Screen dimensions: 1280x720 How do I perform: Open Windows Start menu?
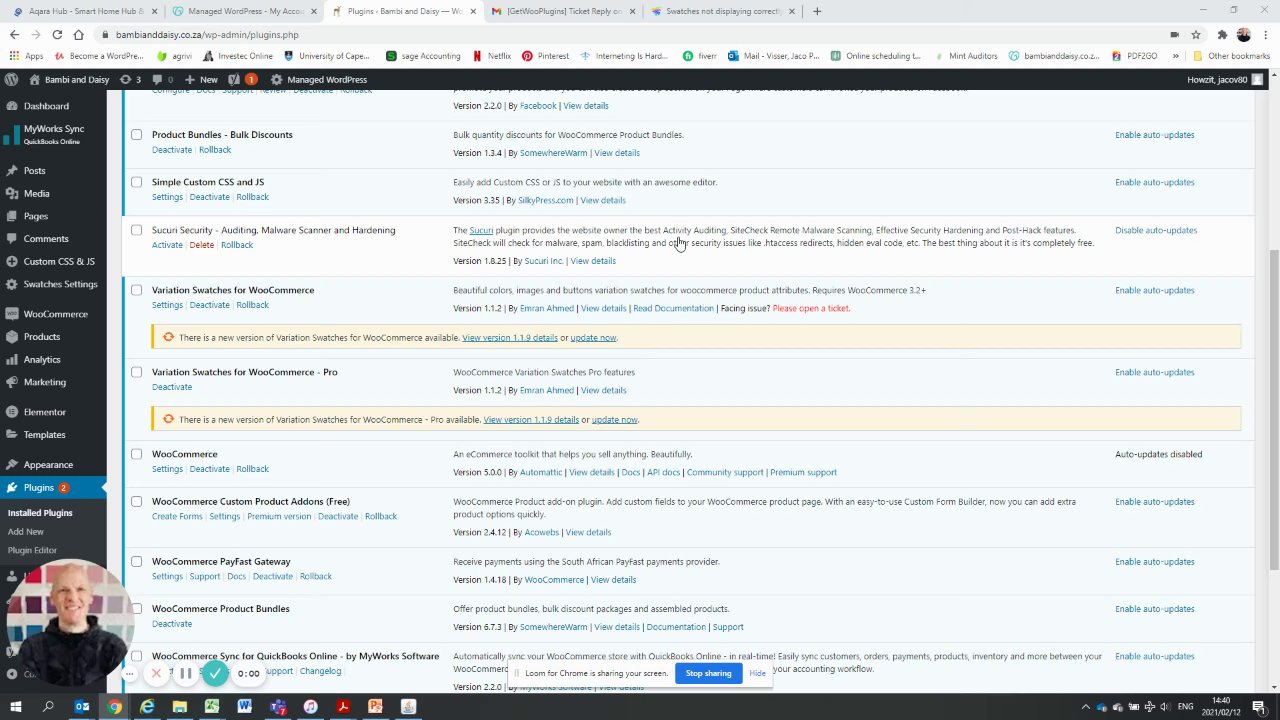[15, 707]
